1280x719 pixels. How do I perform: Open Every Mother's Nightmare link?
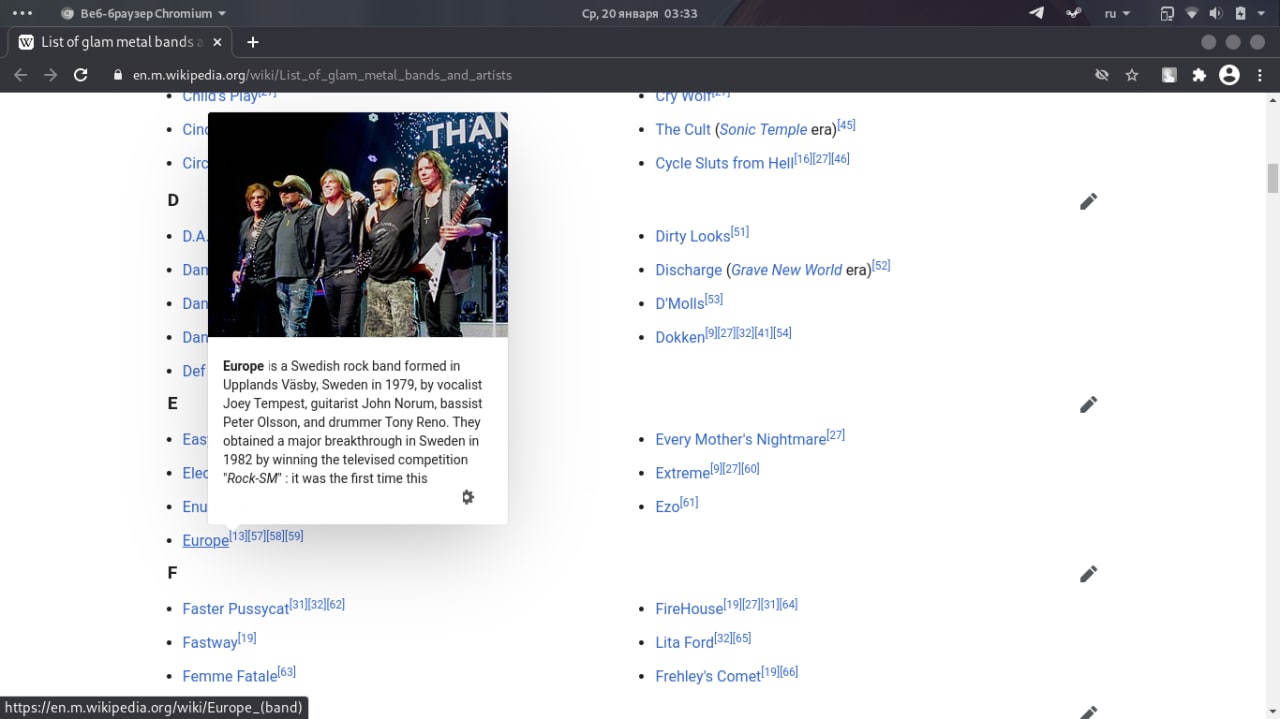[x=740, y=439]
